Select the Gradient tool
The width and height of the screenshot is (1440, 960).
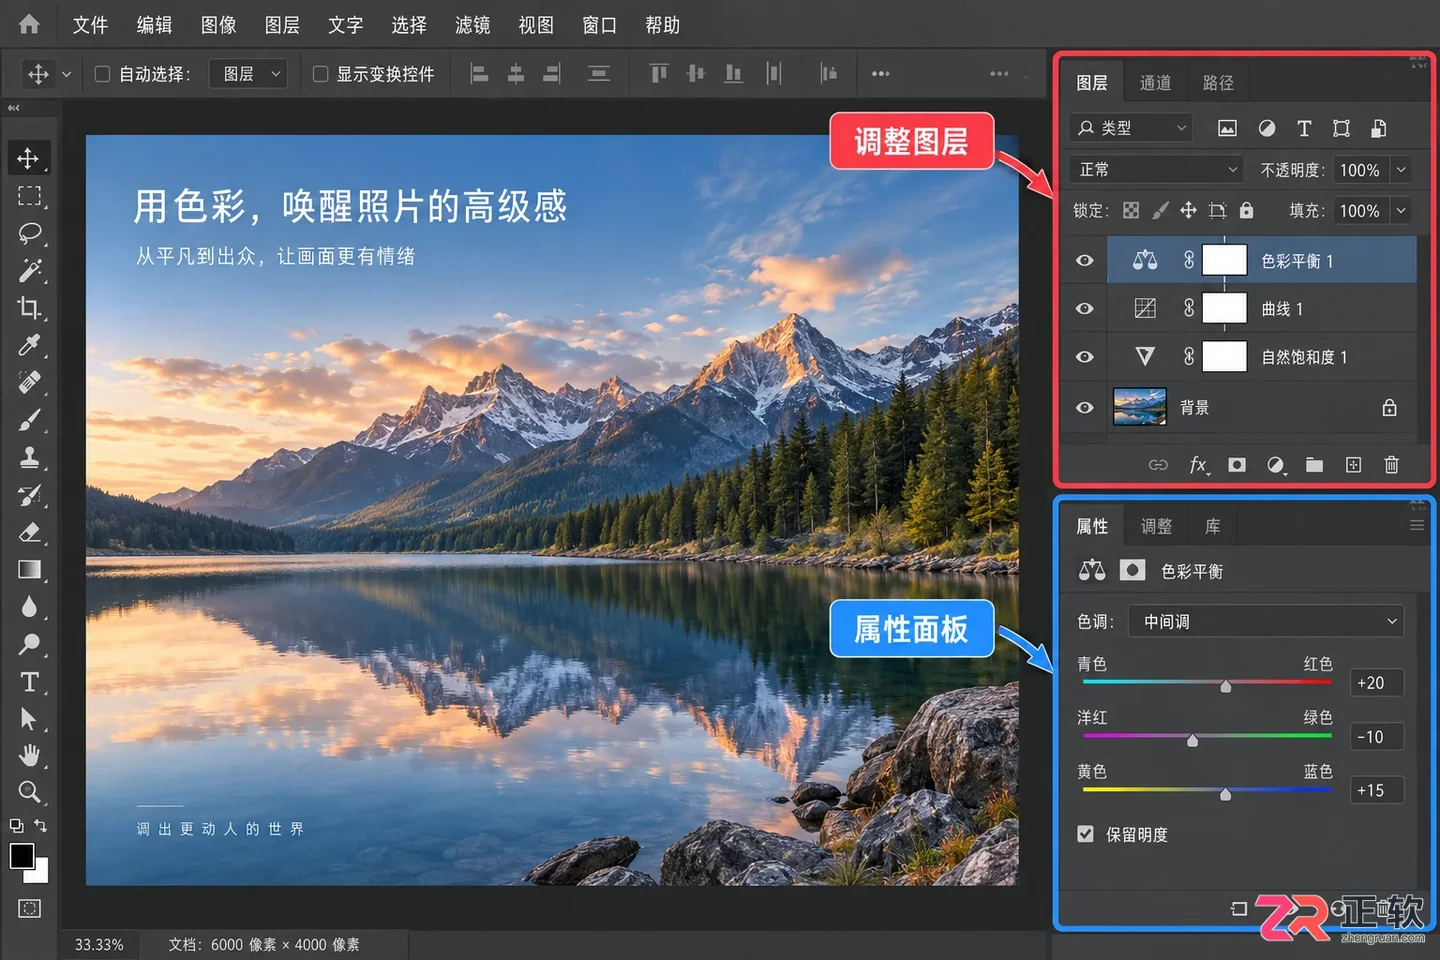(x=29, y=569)
